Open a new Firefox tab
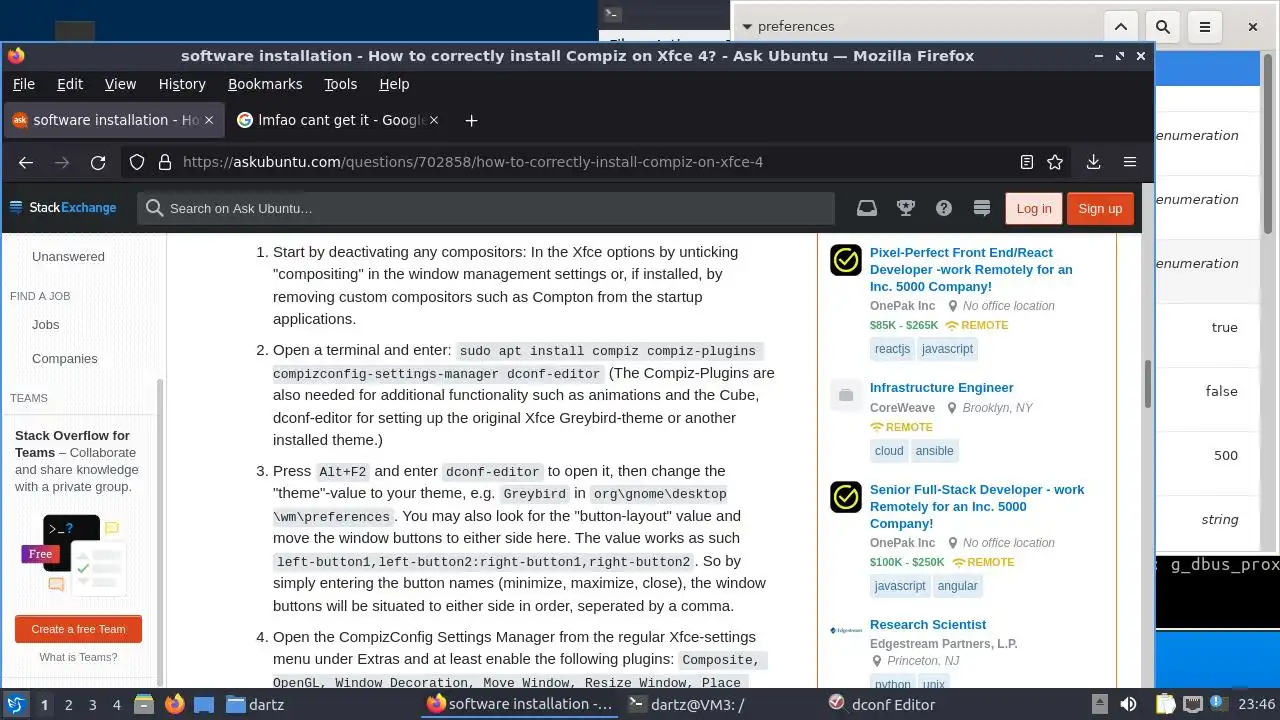The image size is (1280, 720). click(471, 120)
